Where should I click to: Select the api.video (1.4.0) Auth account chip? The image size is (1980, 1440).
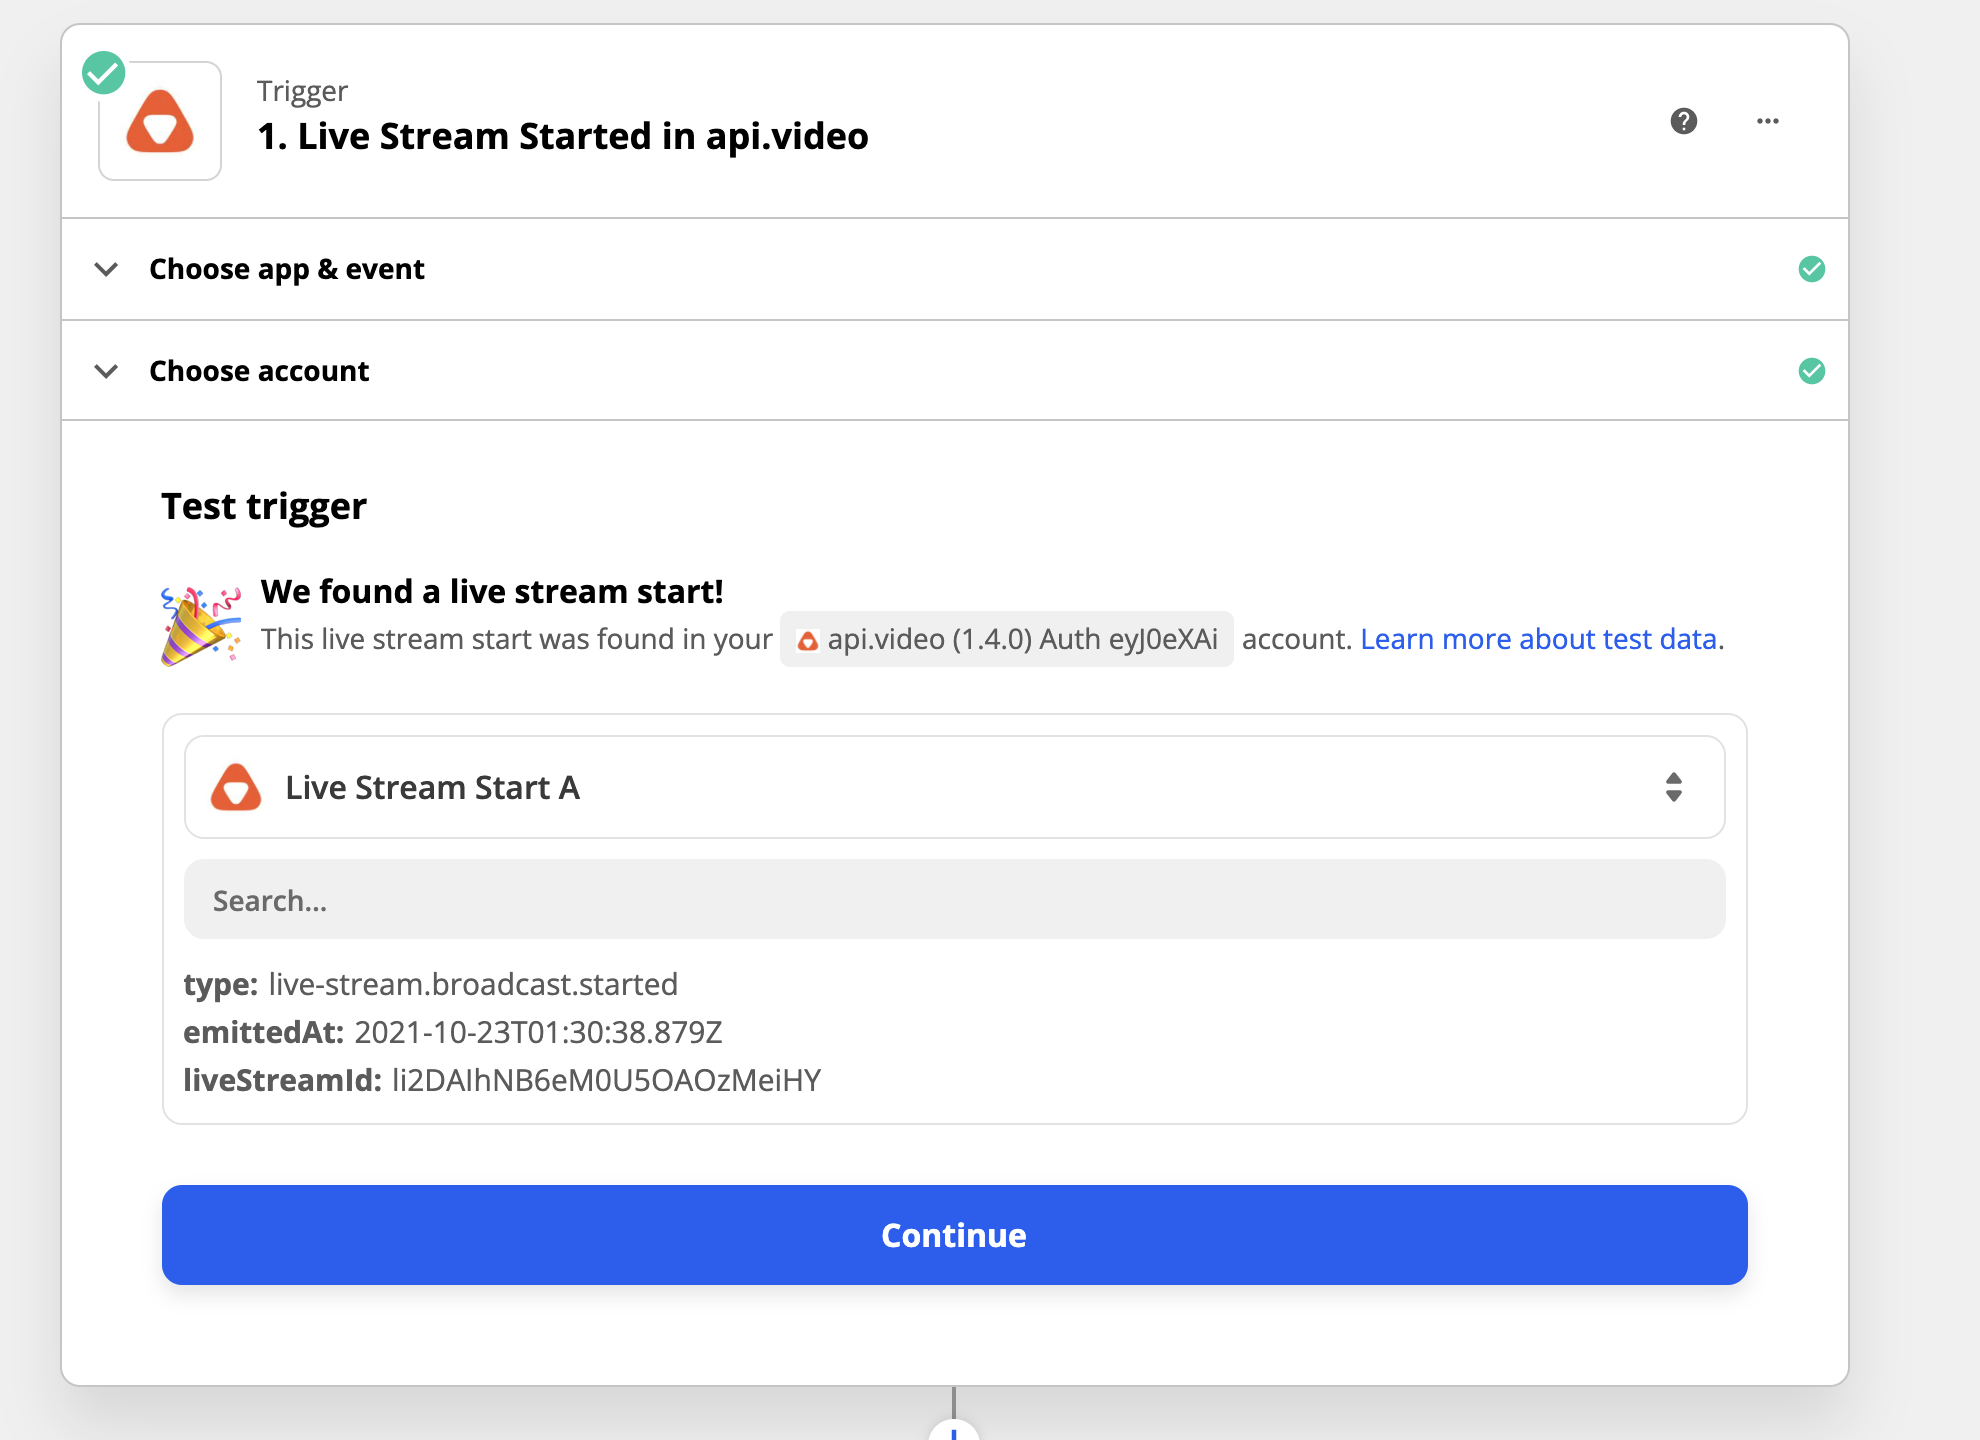pyautogui.click(x=1006, y=639)
